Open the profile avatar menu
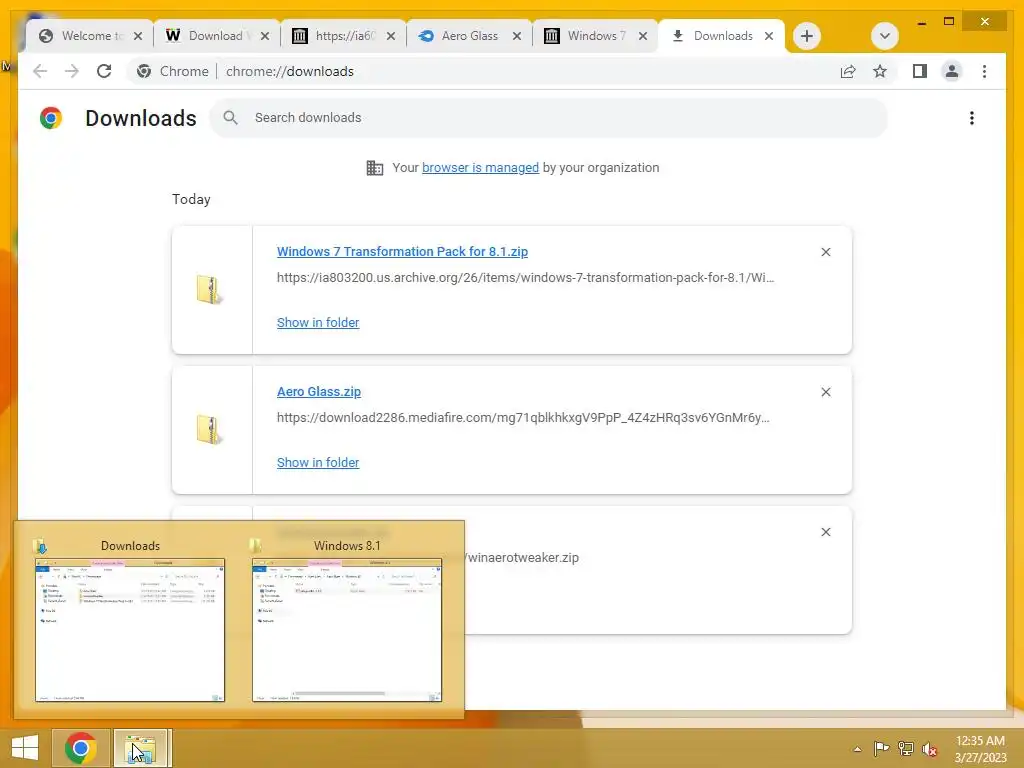 coord(952,71)
